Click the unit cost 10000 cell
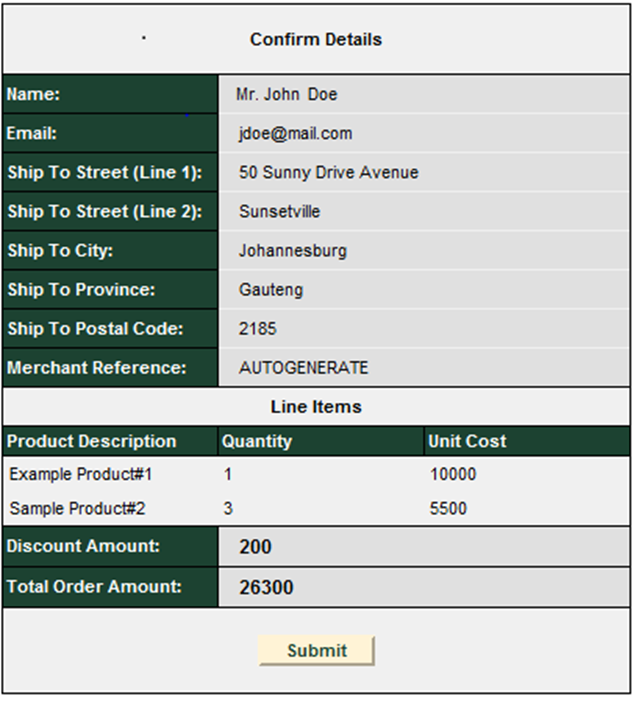 [453, 474]
